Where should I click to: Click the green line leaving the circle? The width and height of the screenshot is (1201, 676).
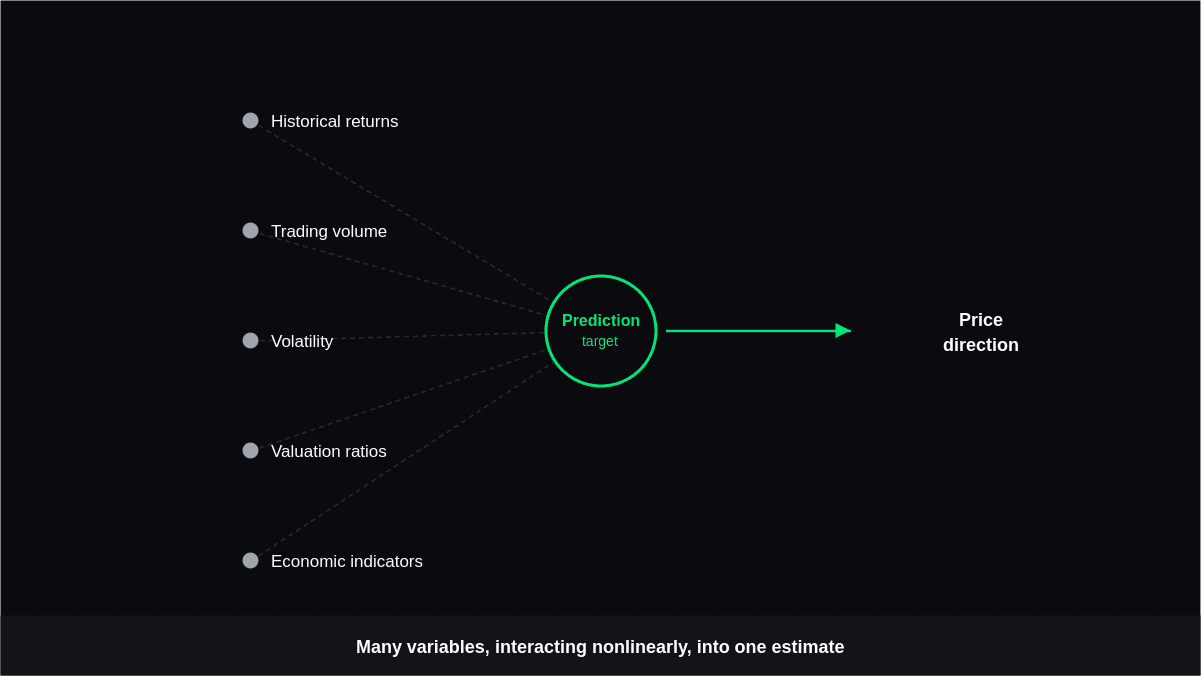pyautogui.click(x=750, y=331)
